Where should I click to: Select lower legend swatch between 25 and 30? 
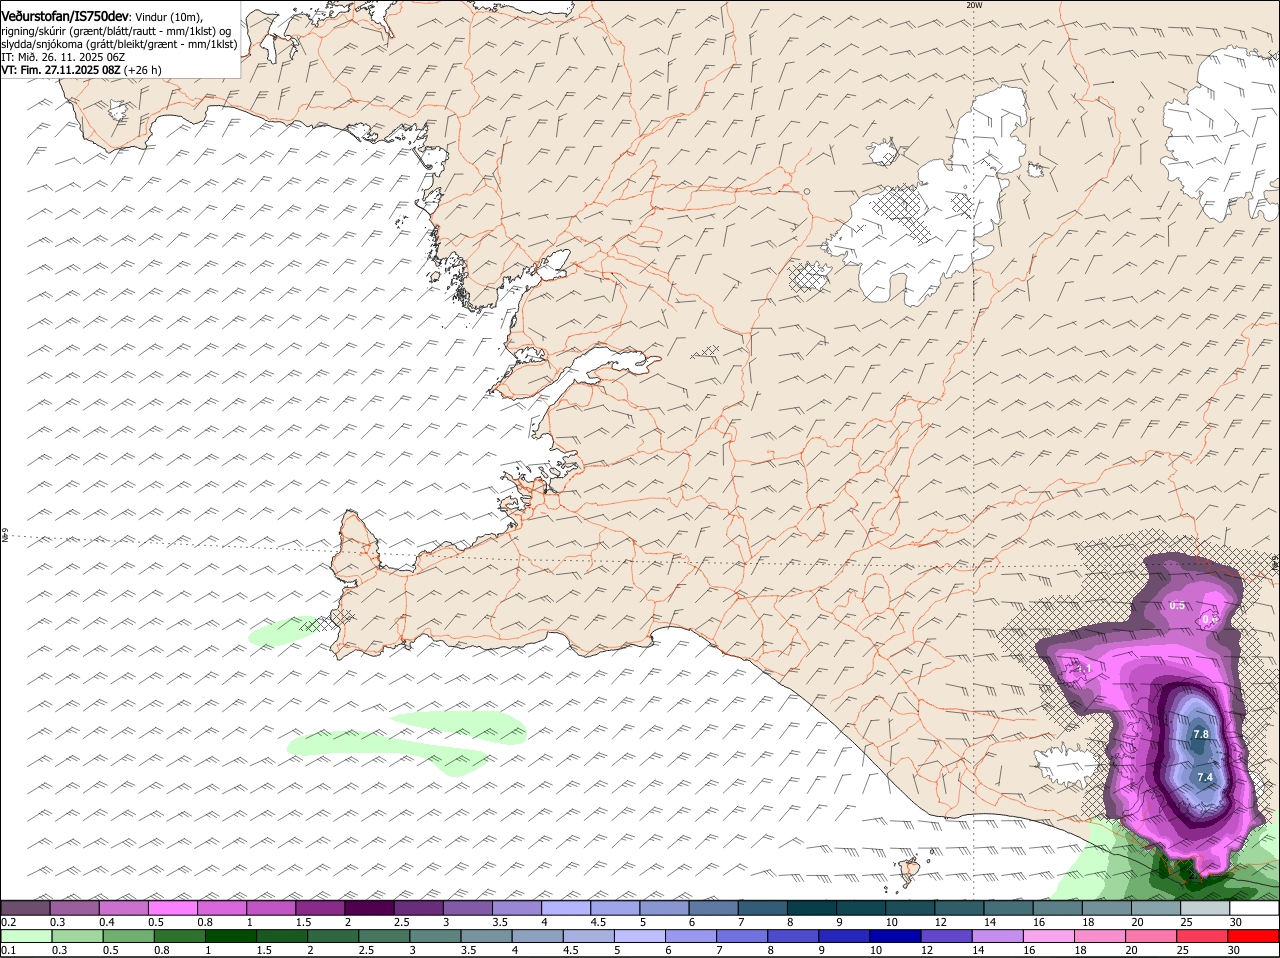click(1204, 936)
